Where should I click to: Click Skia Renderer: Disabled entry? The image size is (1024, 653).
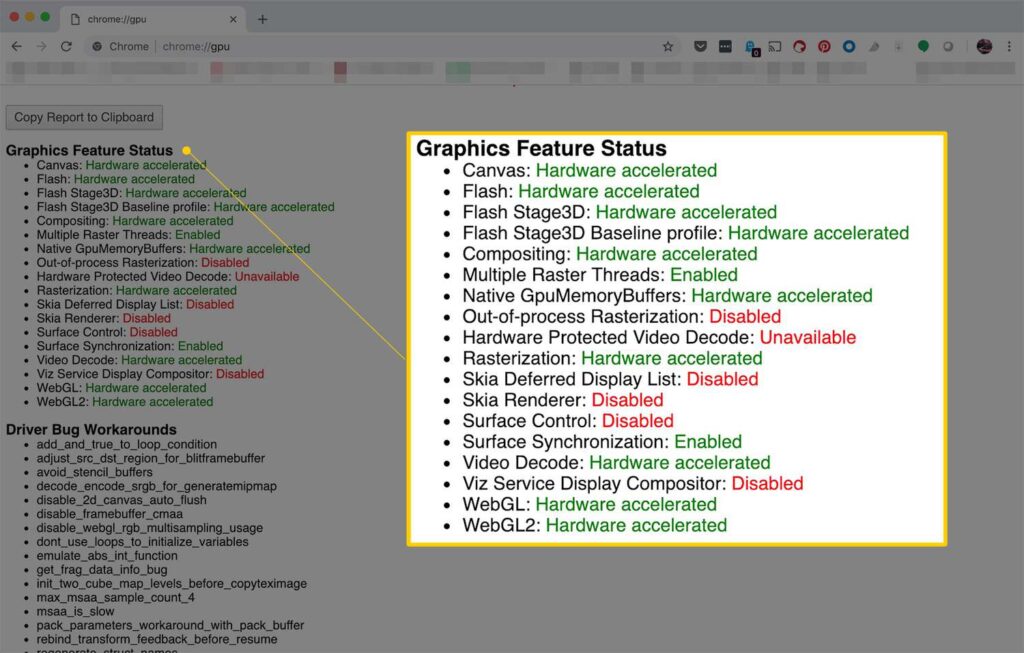click(x=104, y=318)
